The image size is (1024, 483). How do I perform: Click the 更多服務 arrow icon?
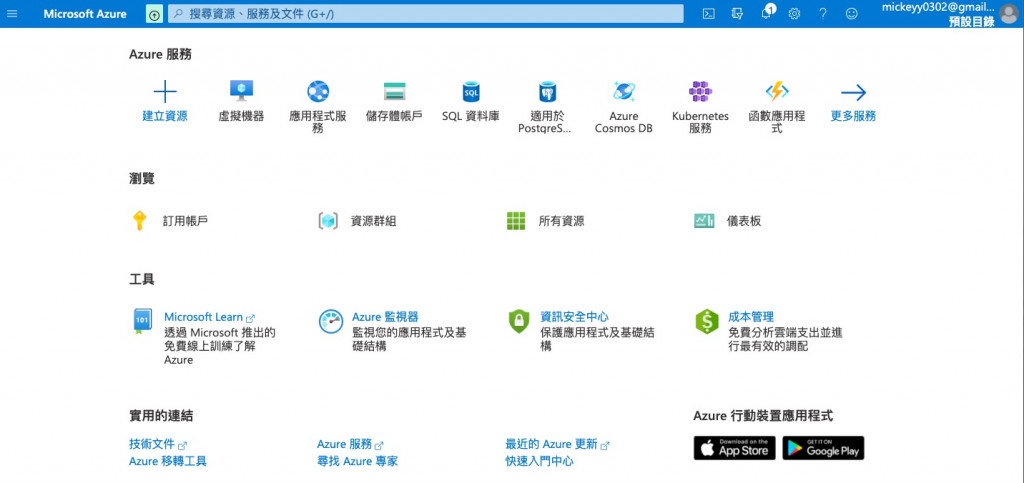[853, 92]
